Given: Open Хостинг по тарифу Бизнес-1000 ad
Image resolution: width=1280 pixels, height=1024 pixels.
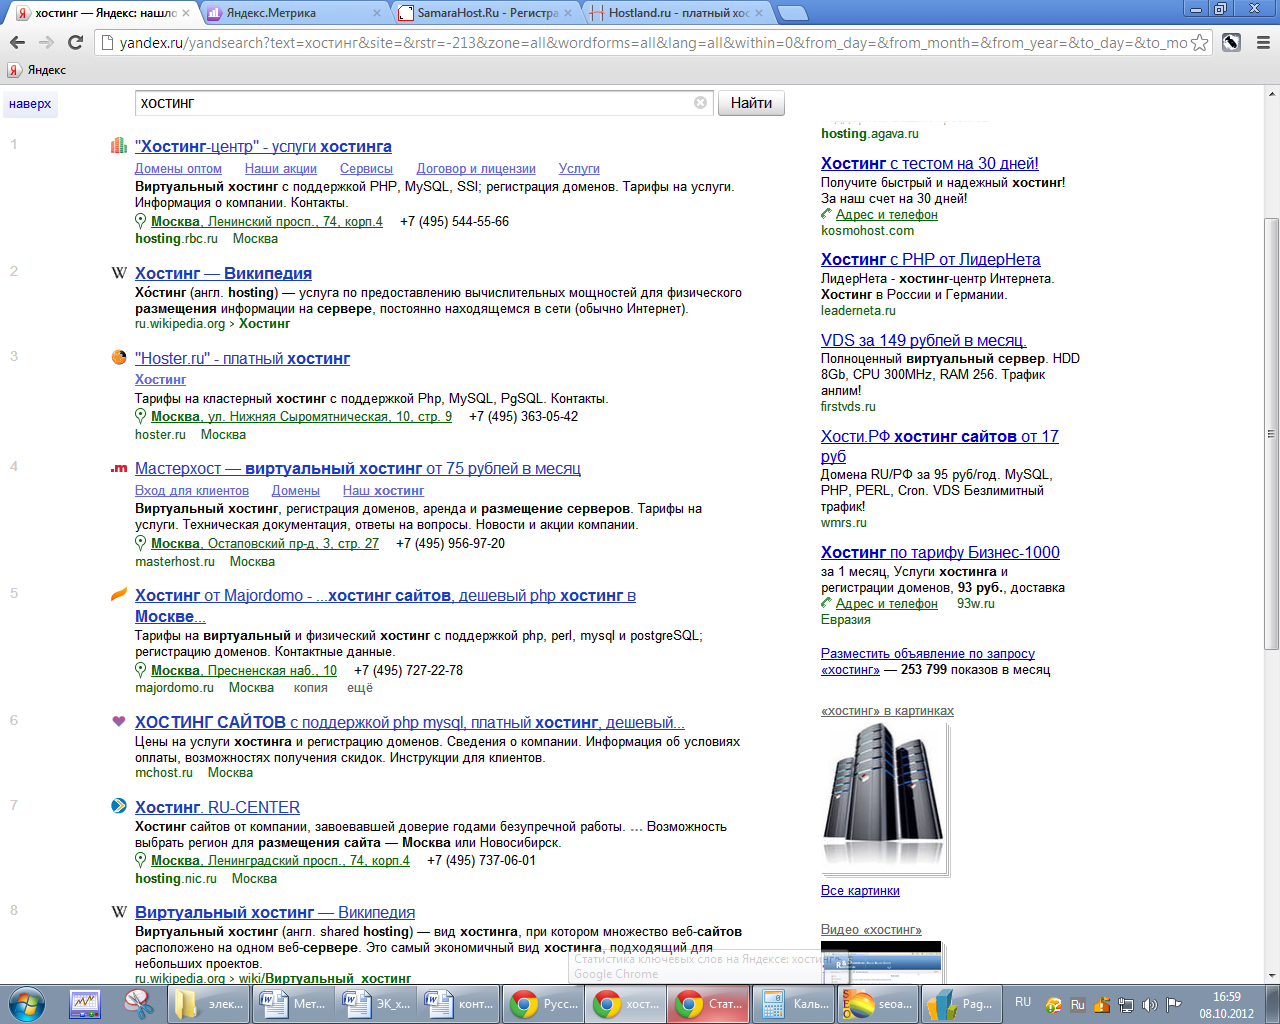Looking at the screenshot, I should pos(940,553).
